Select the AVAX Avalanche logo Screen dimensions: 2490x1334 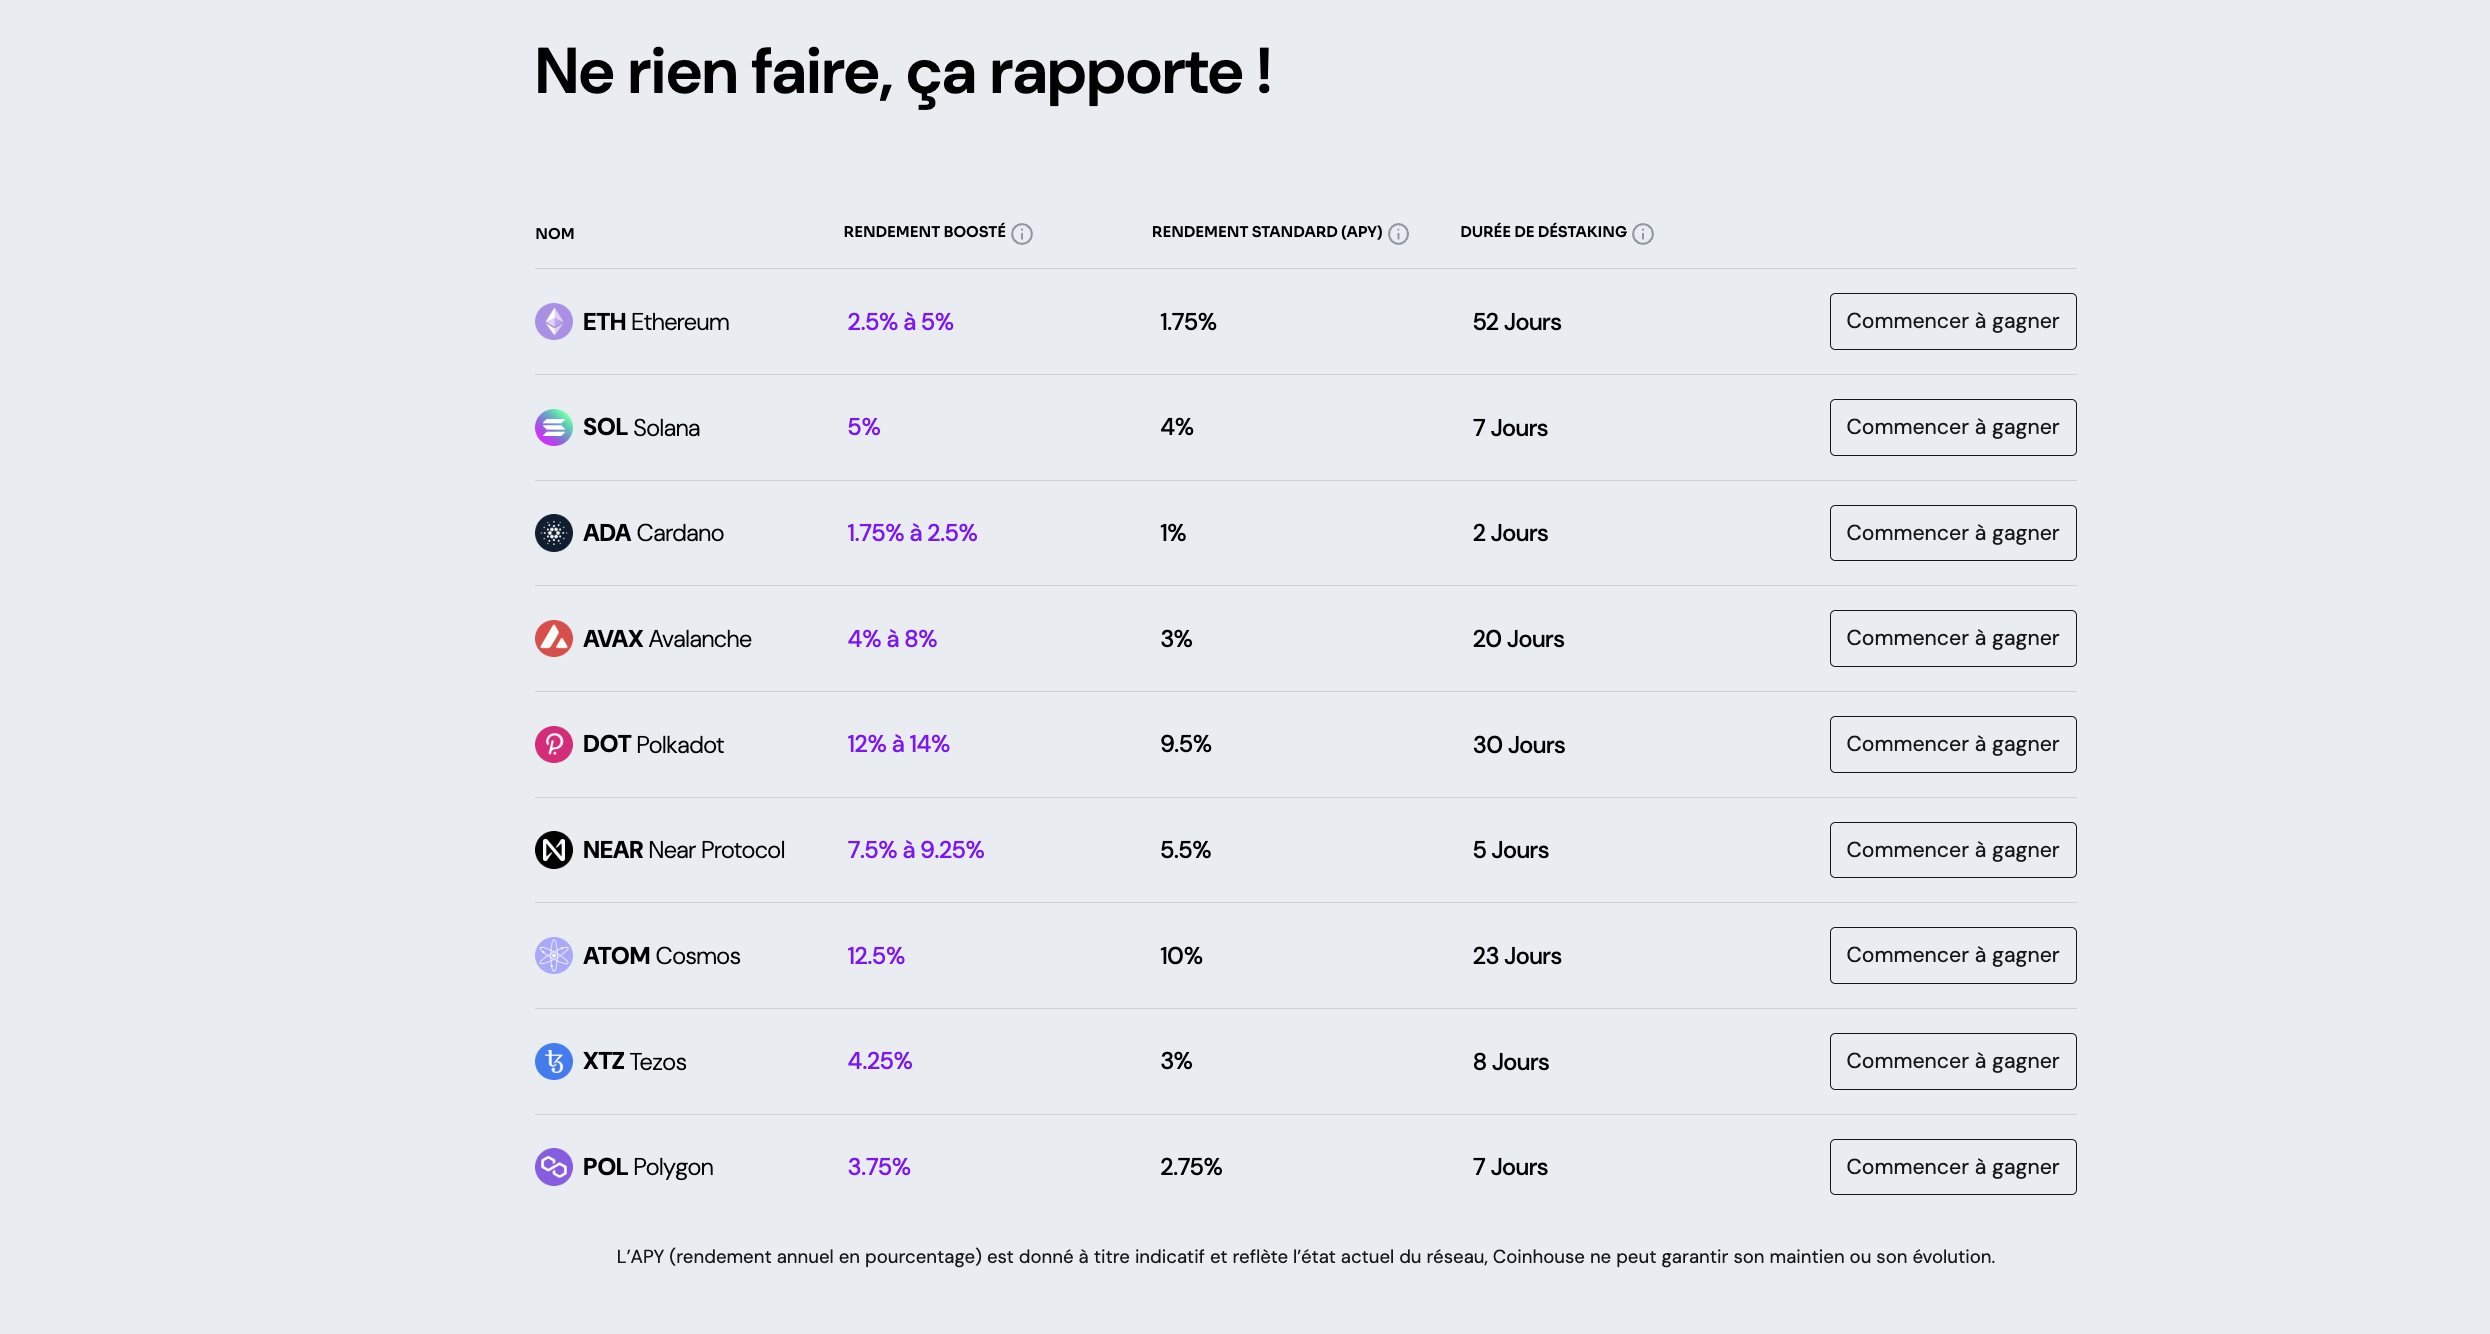pyautogui.click(x=553, y=638)
